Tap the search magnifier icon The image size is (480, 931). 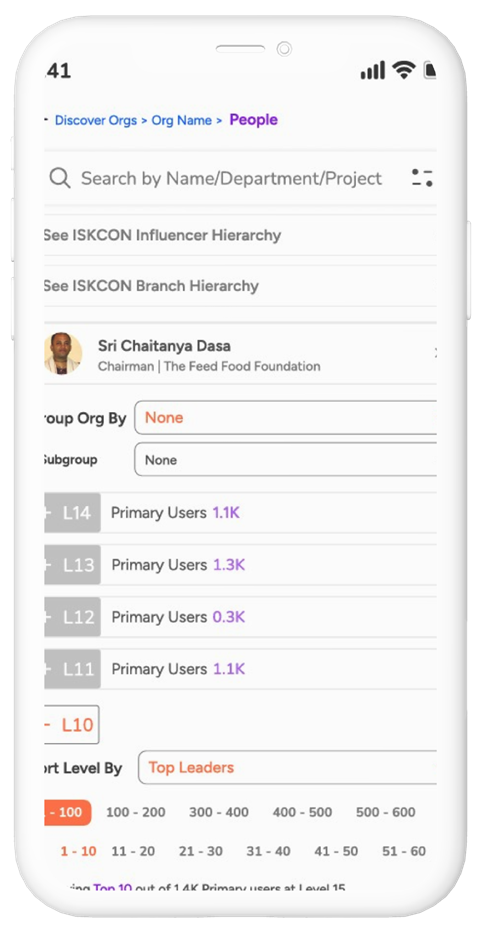tap(59, 178)
